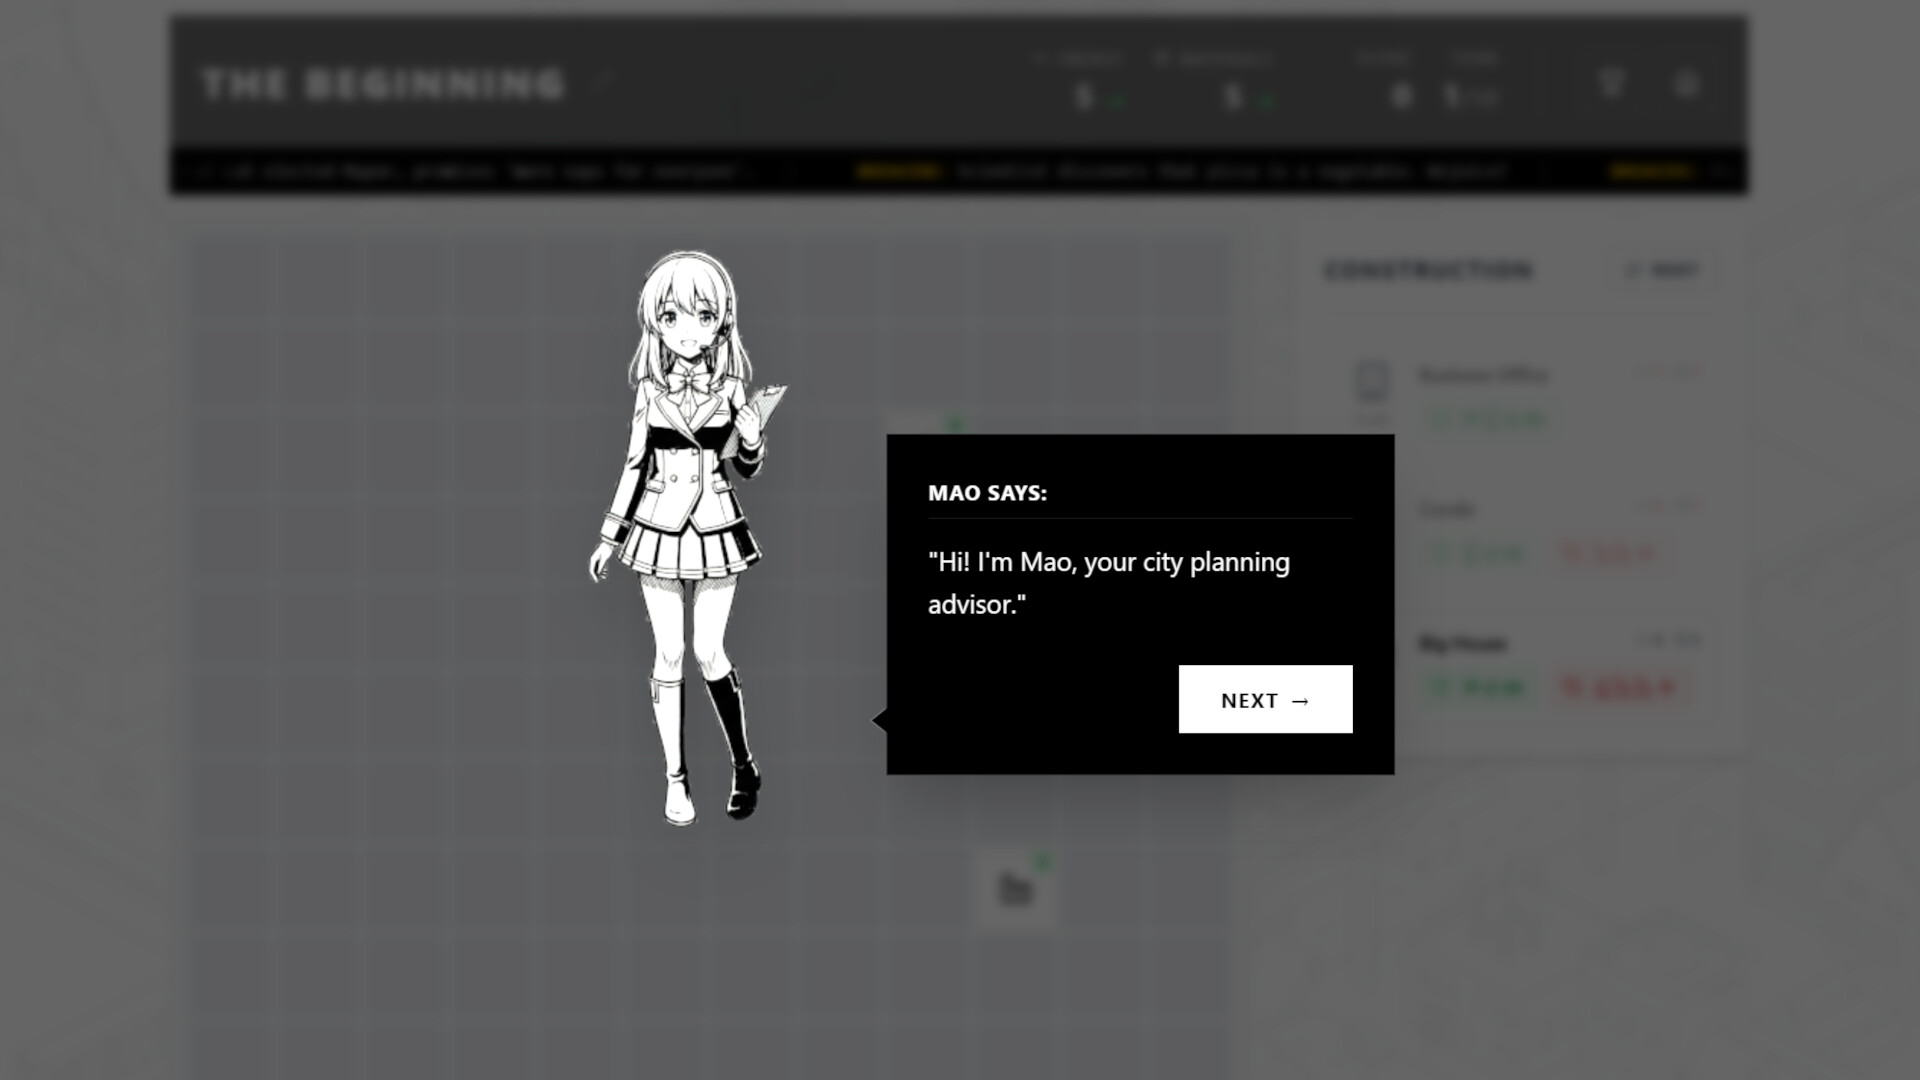Click the citizens count indicator in the header
The height and width of the screenshot is (1080, 1920).
pos(1400,95)
